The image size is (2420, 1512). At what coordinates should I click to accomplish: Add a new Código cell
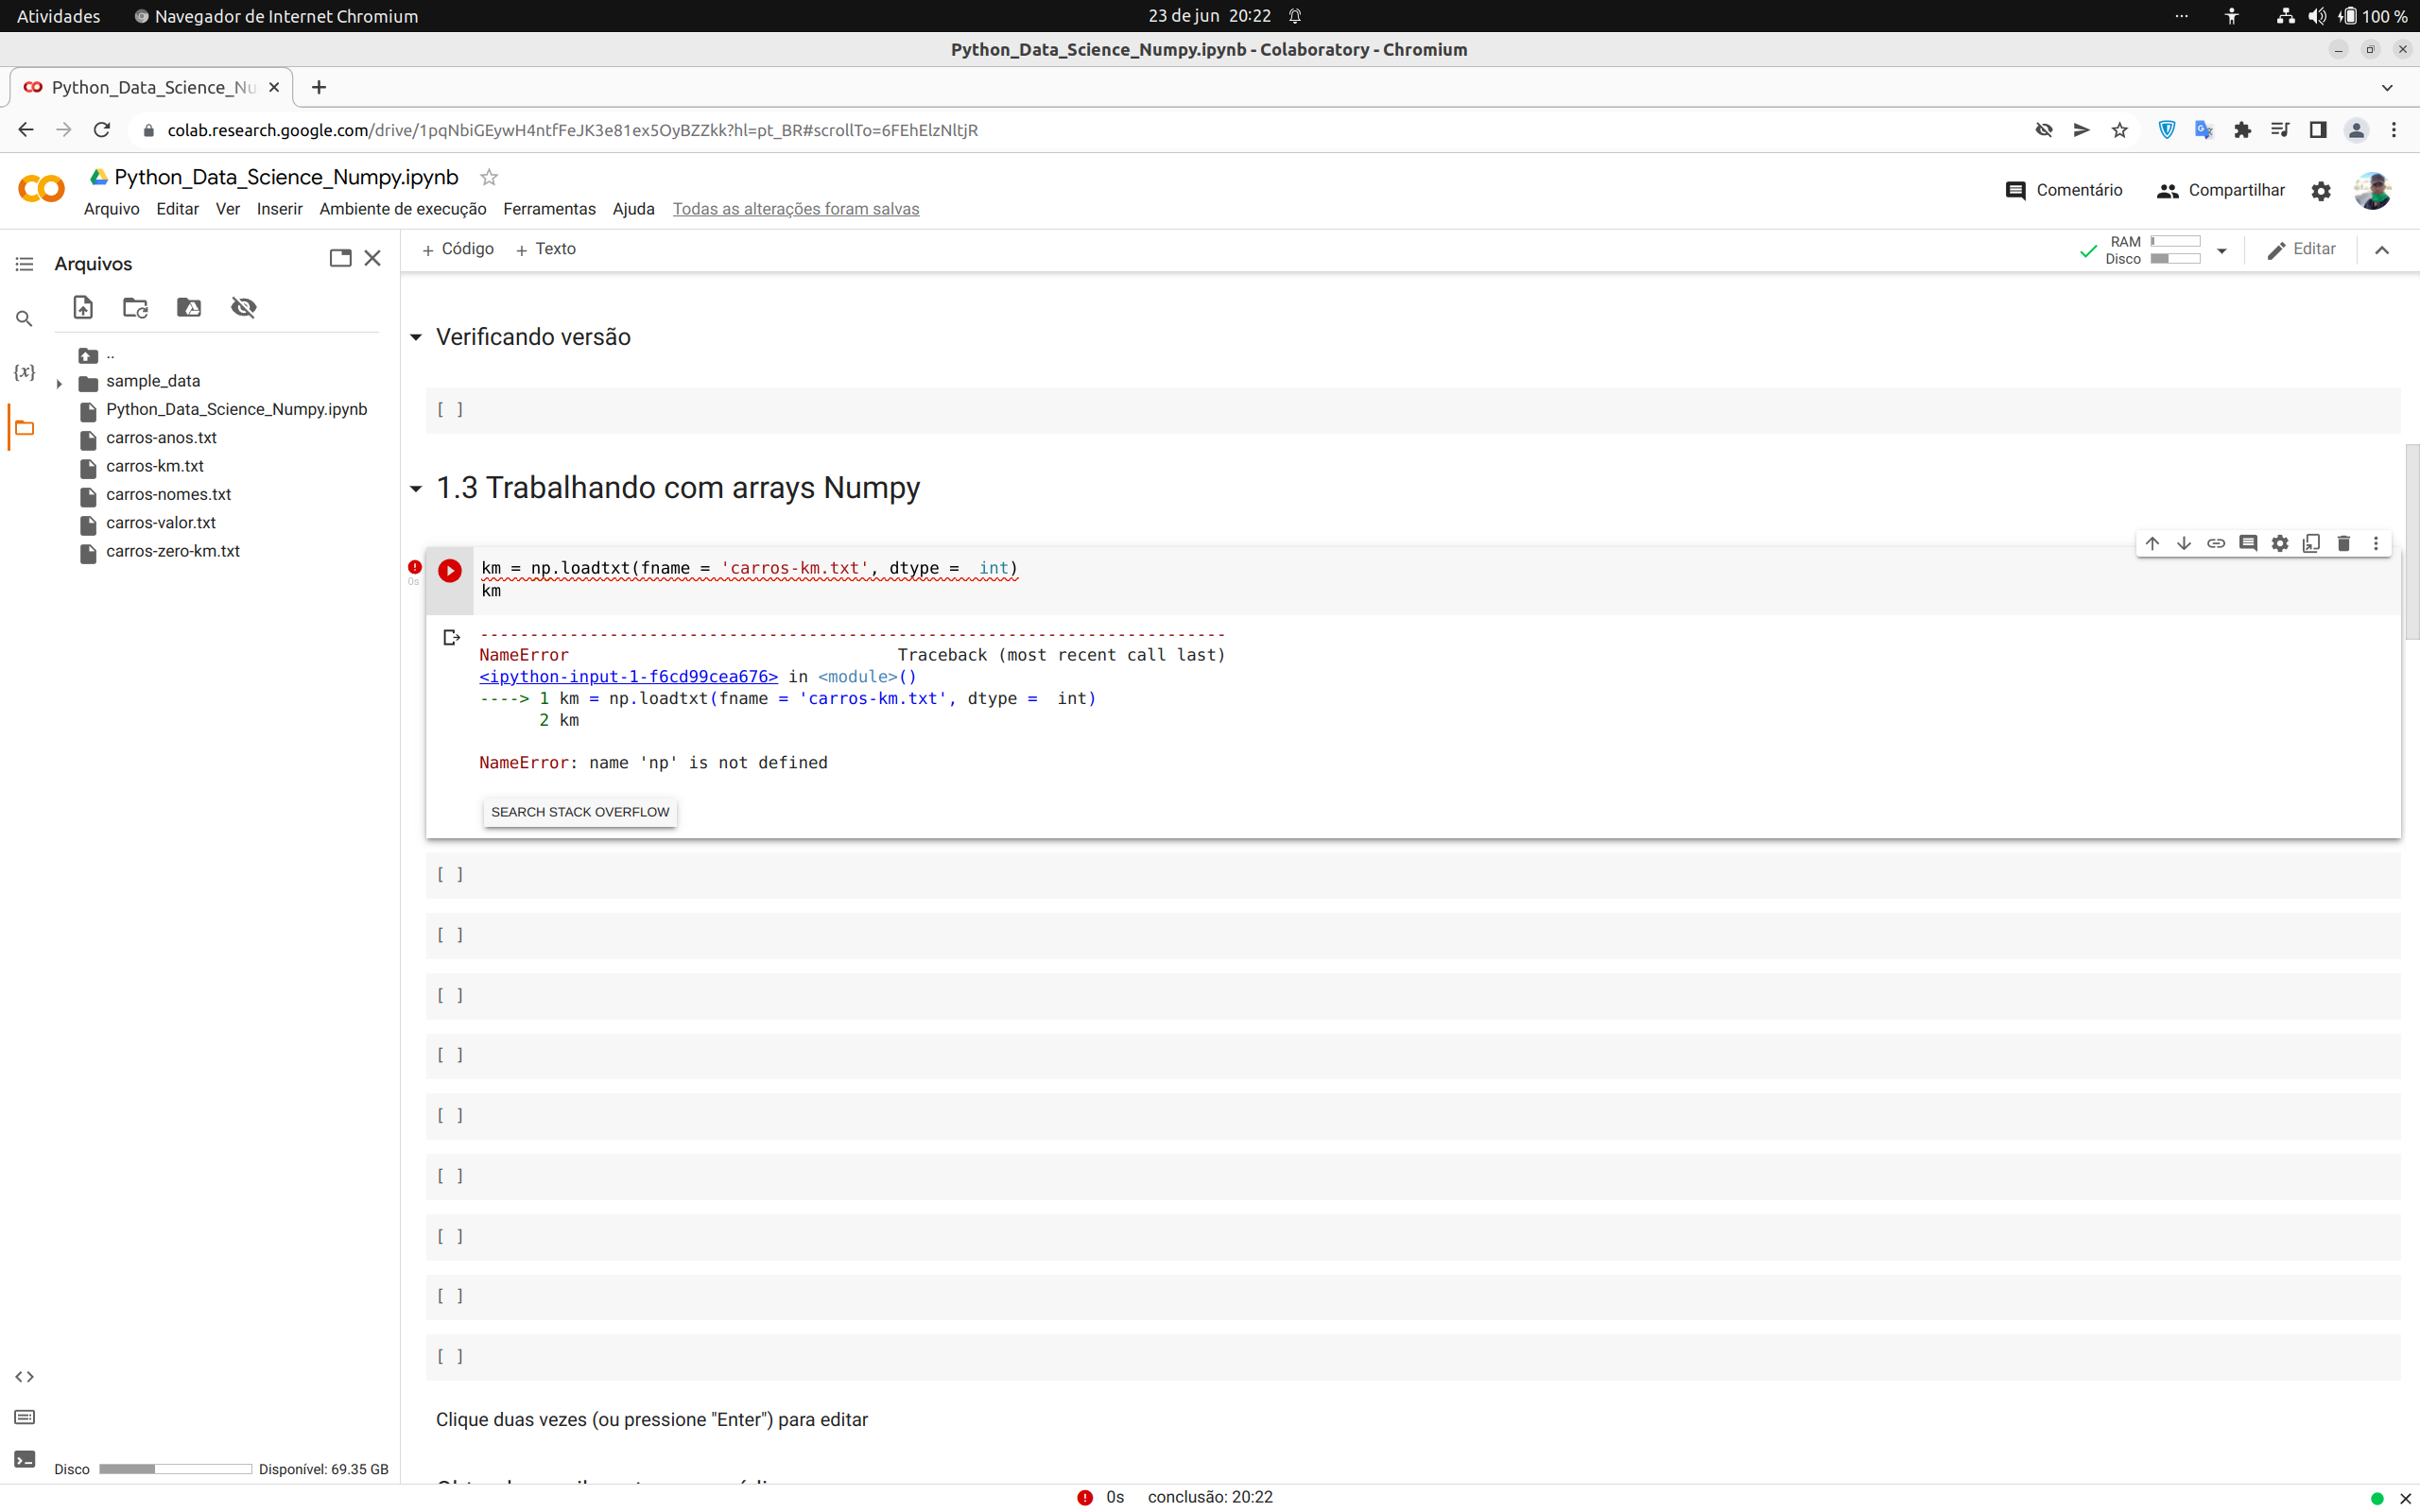click(x=457, y=249)
